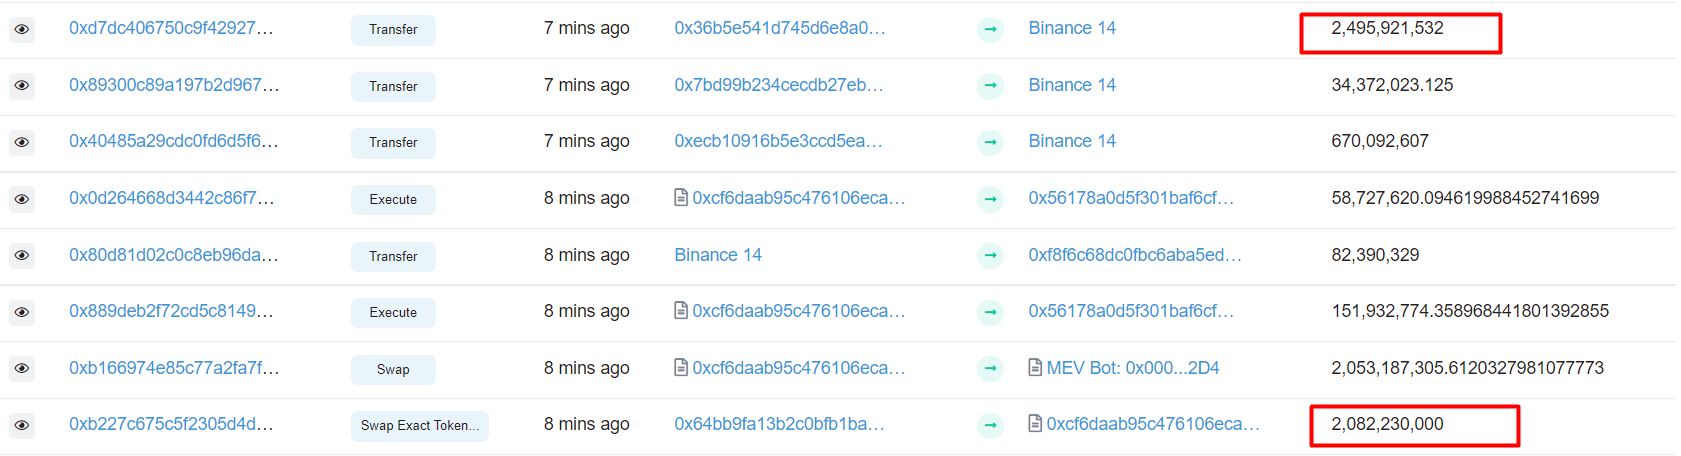Preview transaction 0x89300c89a197b2d967 with eye icon
1681x456 pixels.
click(x=21, y=86)
